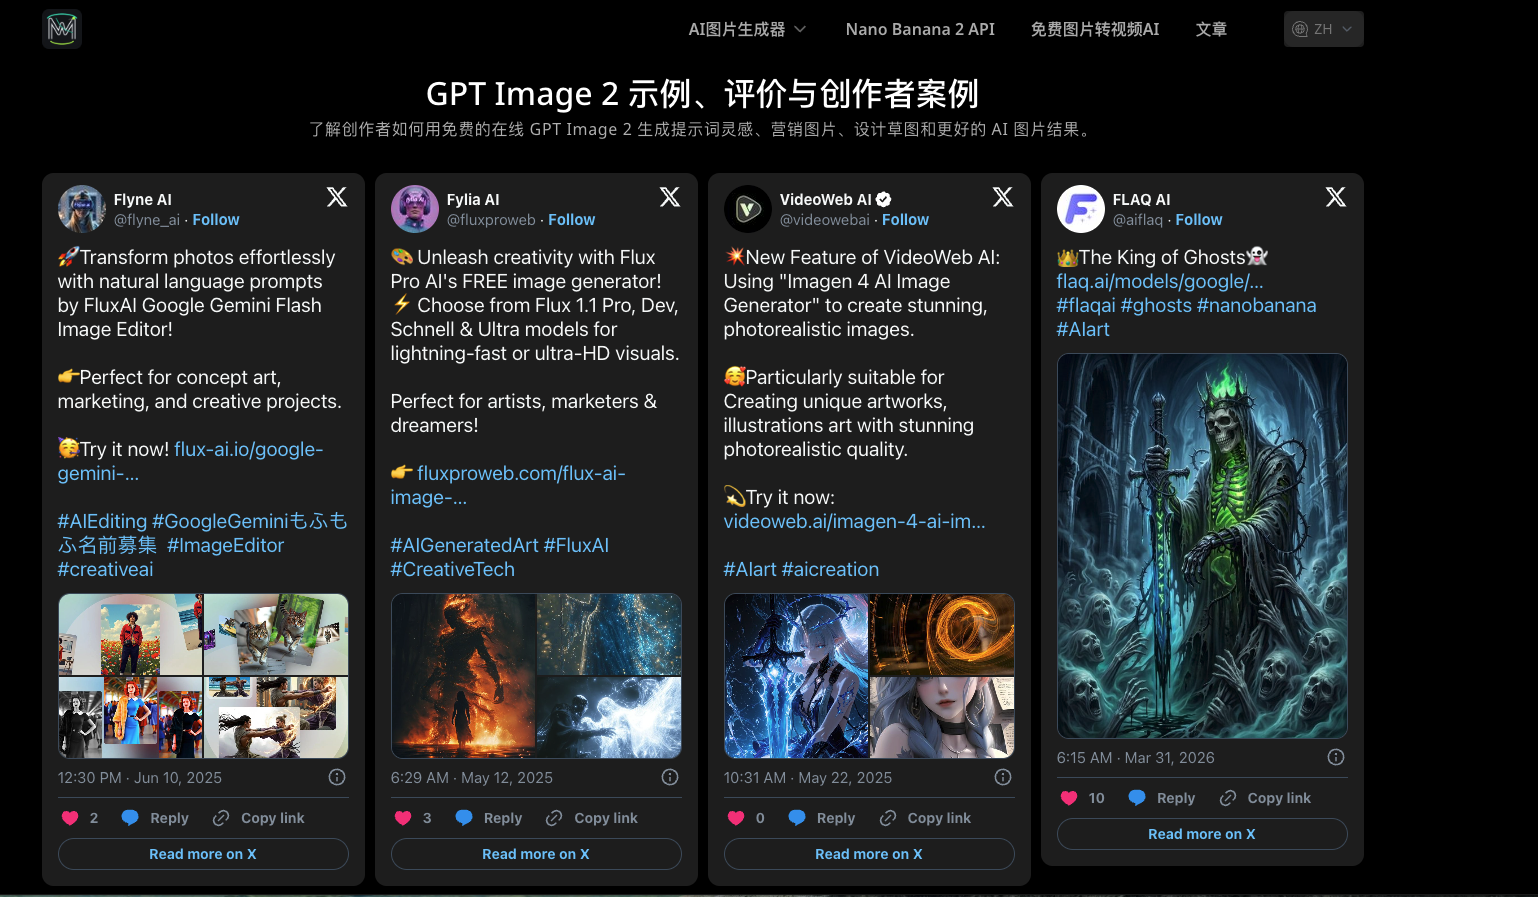This screenshot has height=897, width=1538.
Task: Open the site logo in the header
Action: [x=62, y=29]
